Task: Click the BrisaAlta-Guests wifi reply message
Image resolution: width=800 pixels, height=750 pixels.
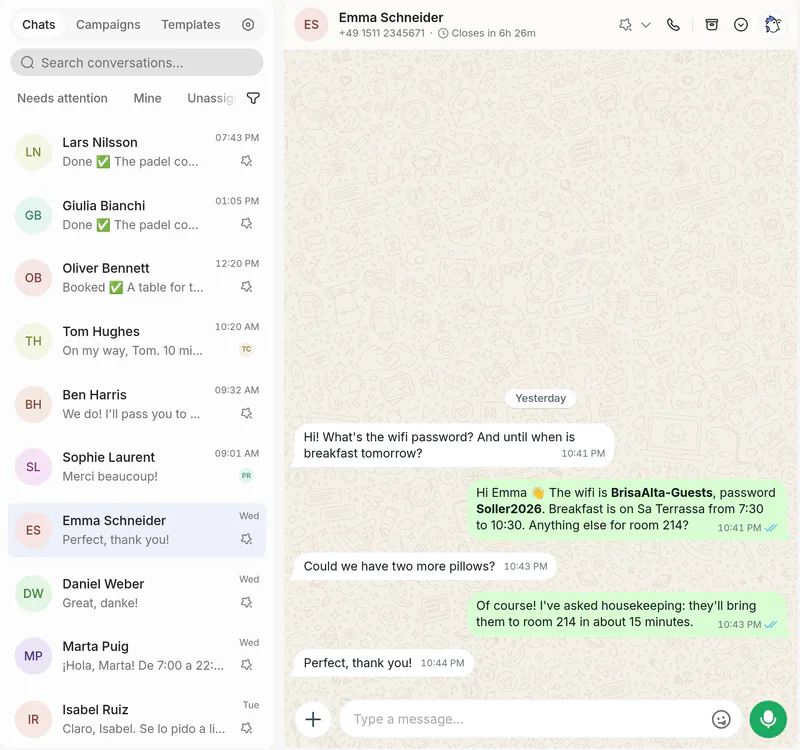Action: click(628, 509)
